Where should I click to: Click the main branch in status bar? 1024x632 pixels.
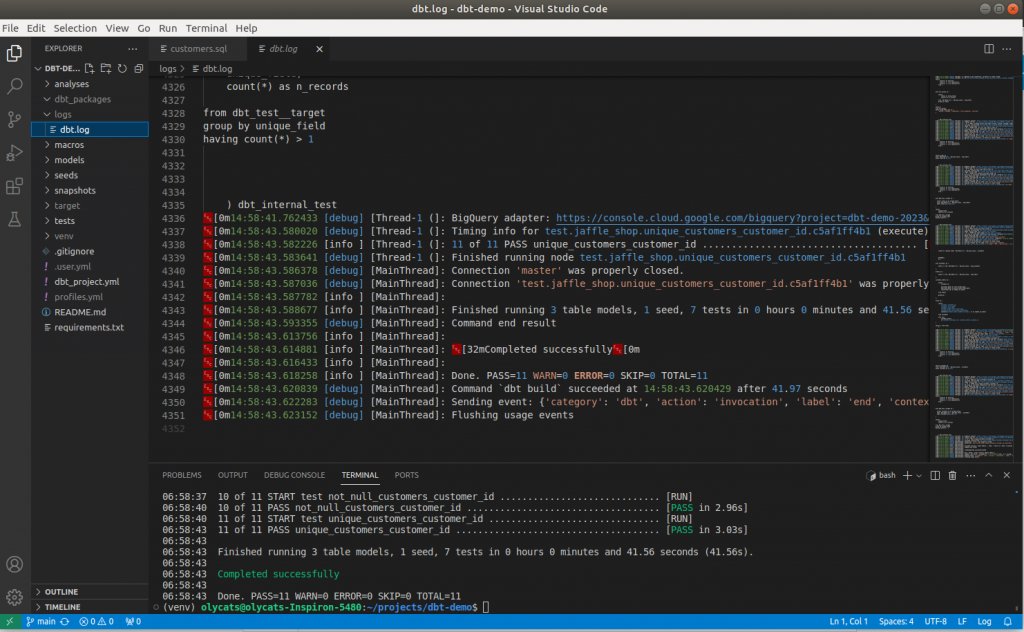point(41,622)
